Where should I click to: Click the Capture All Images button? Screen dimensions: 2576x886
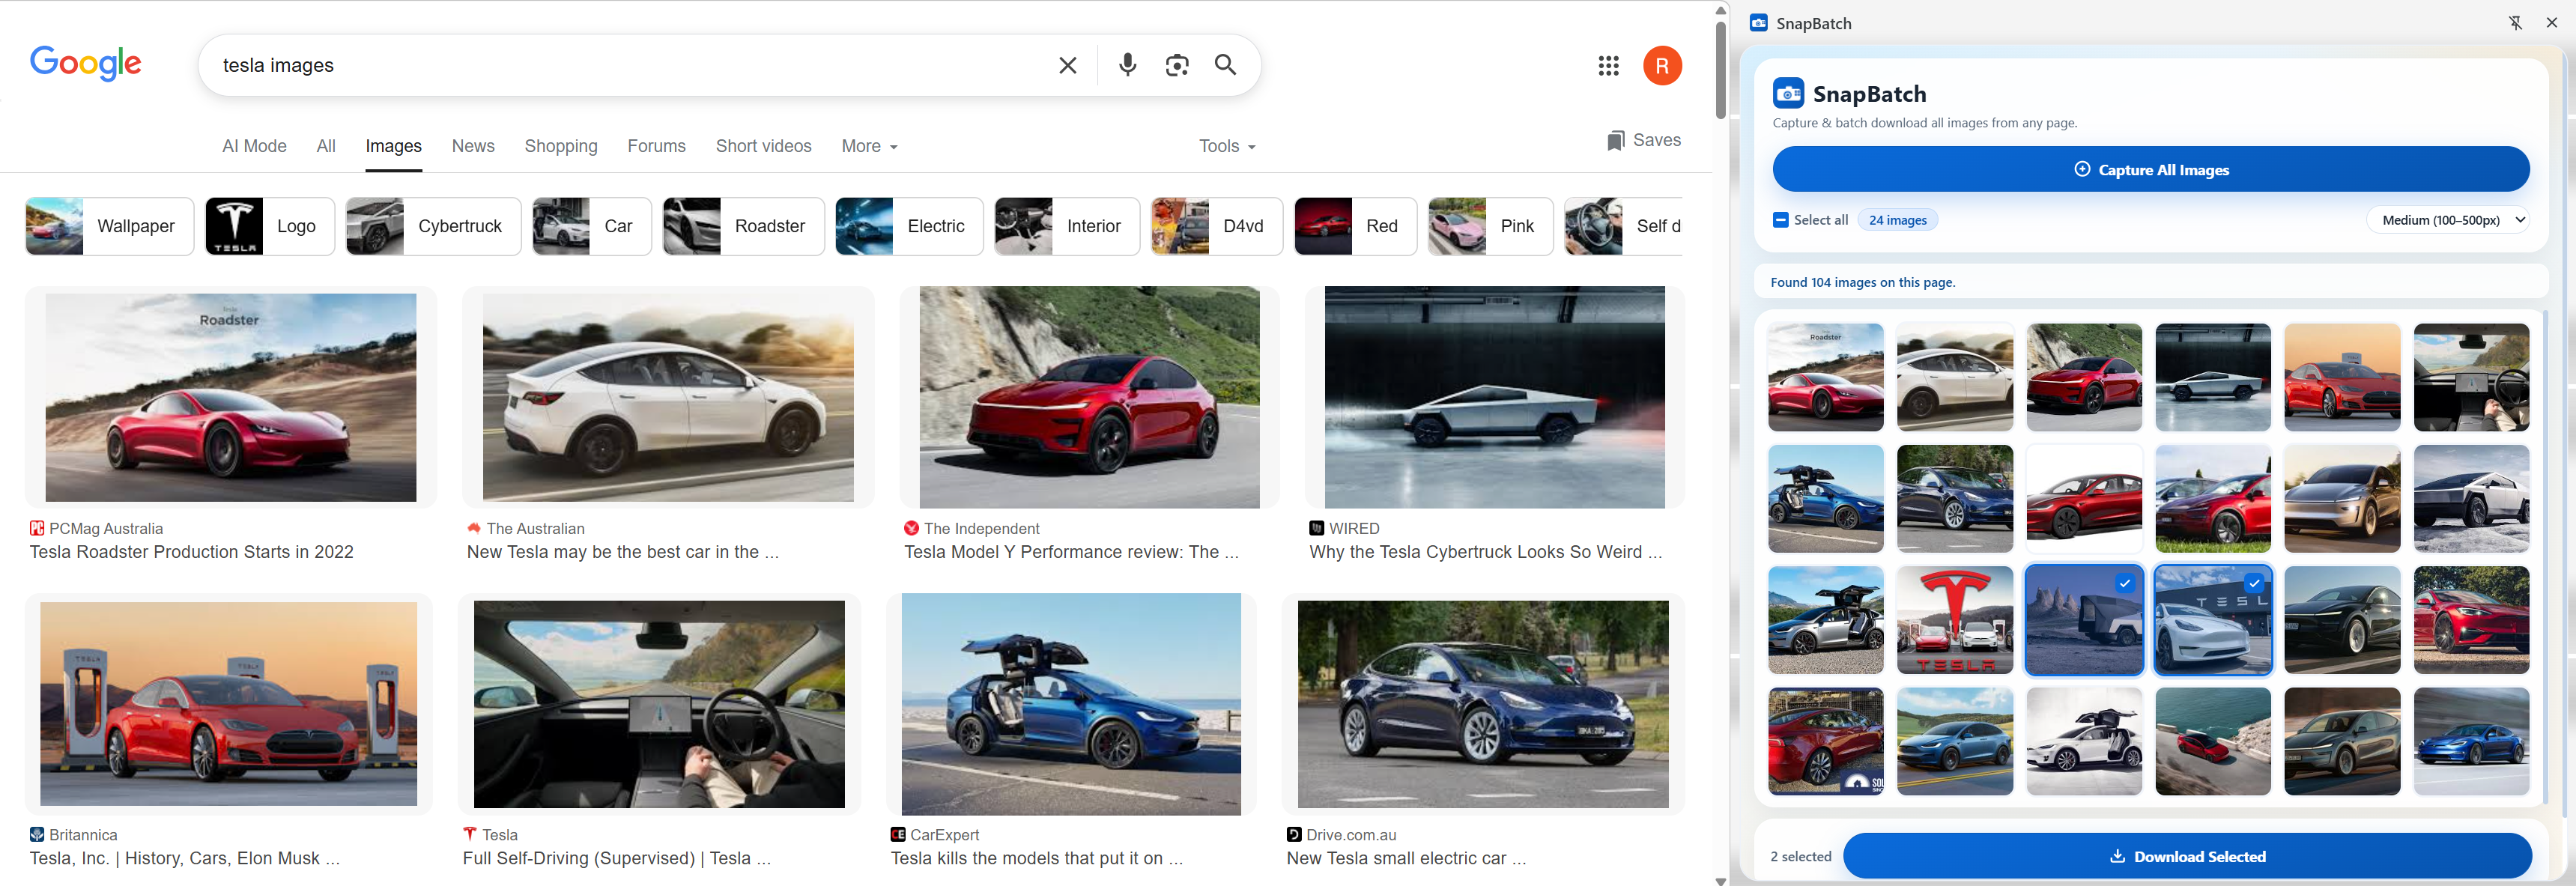(x=2151, y=168)
